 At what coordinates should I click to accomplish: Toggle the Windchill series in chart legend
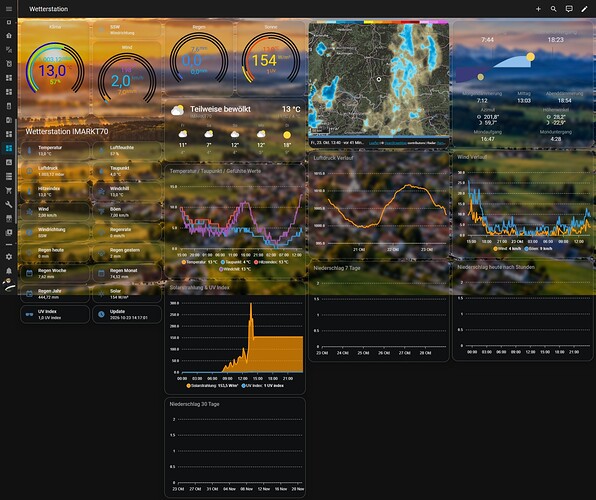(x=235, y=269)
